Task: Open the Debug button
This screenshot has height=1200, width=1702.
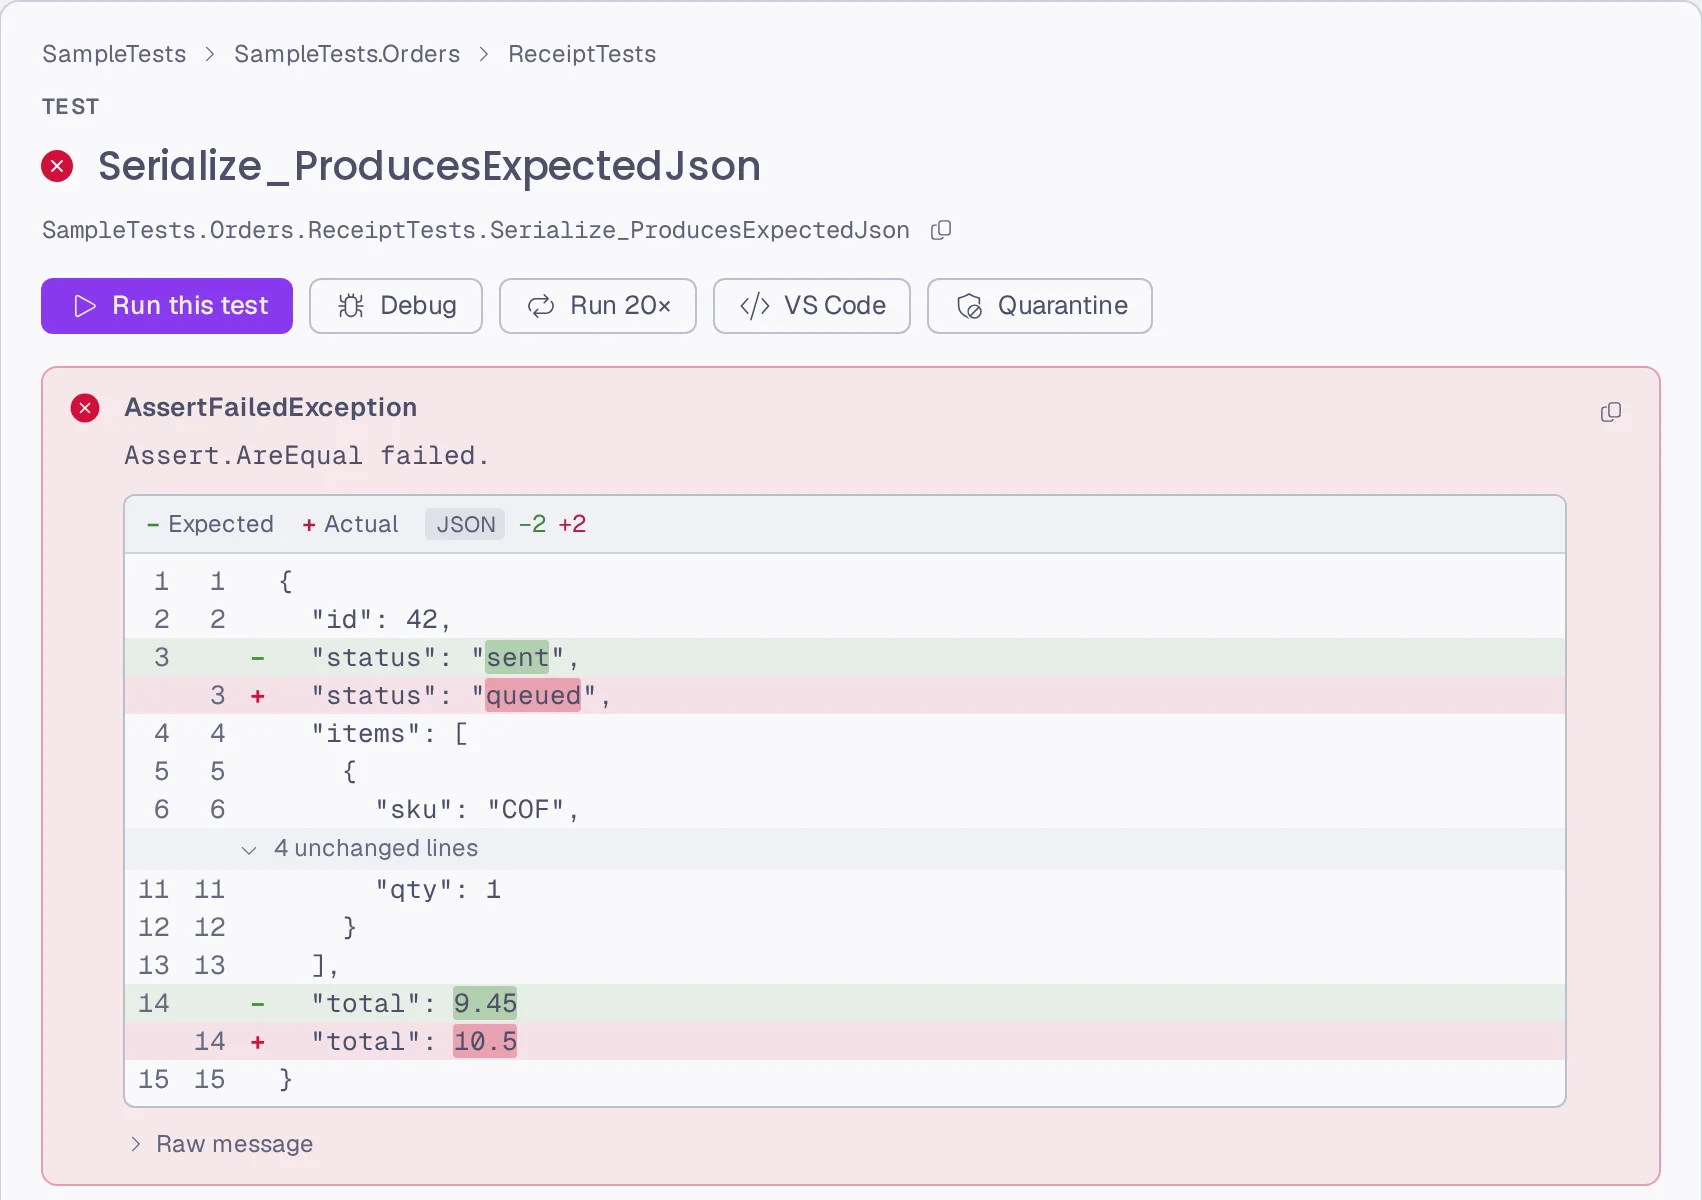Action: [396, 306]
